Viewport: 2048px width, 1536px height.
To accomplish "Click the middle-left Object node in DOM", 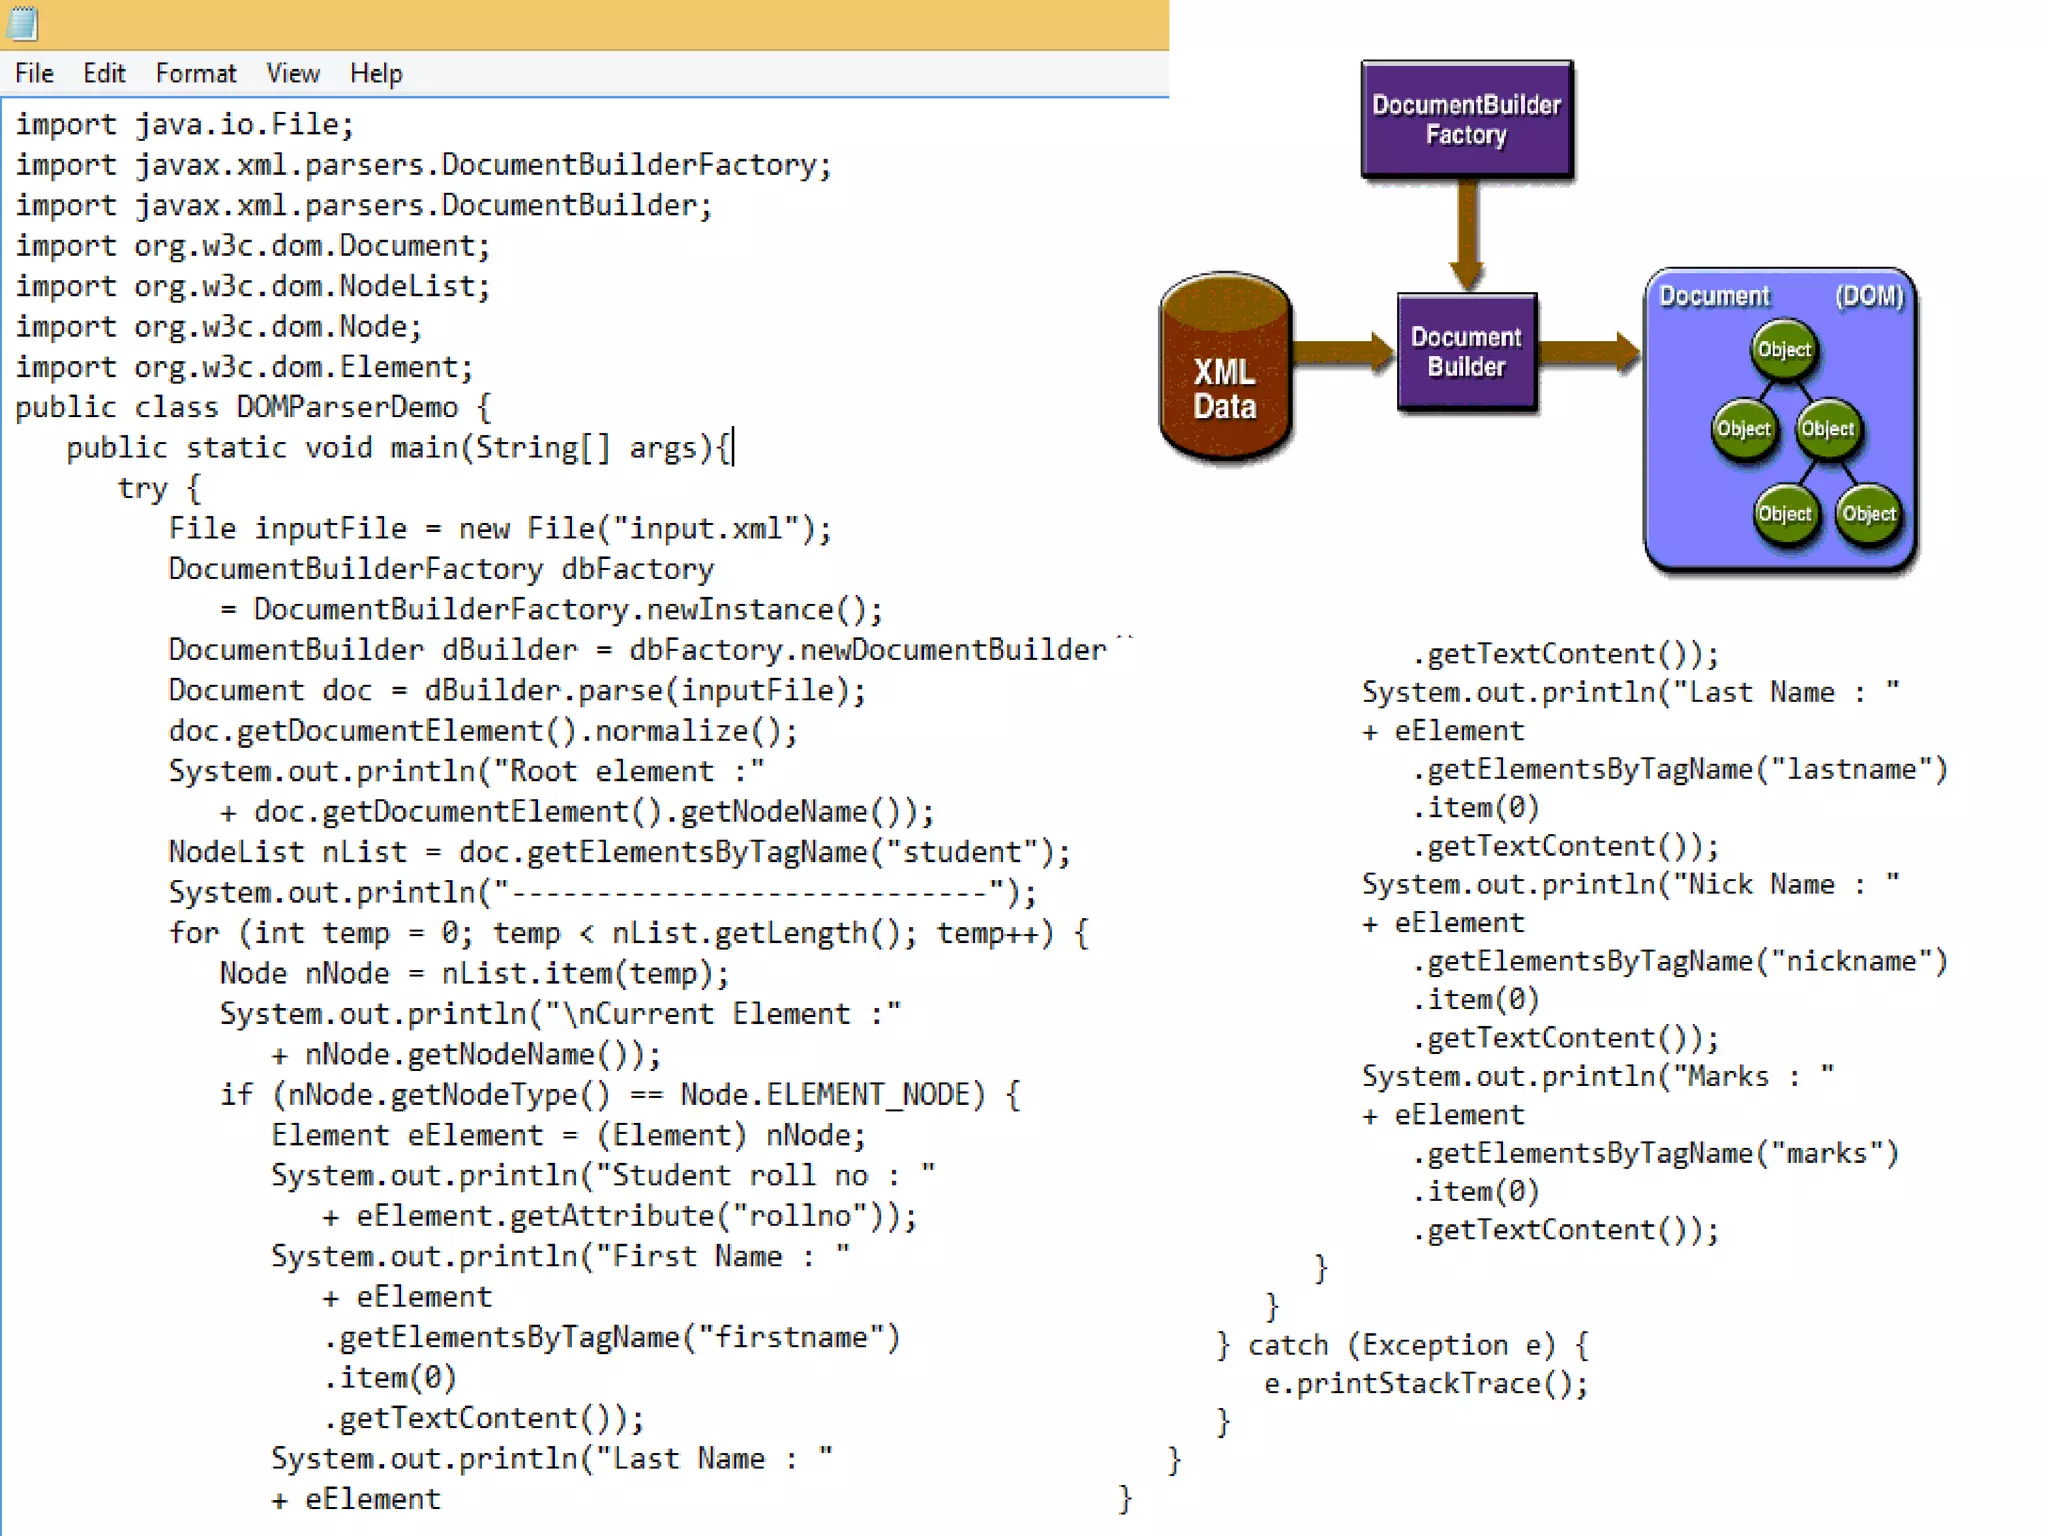I will tap(1743, 429).
